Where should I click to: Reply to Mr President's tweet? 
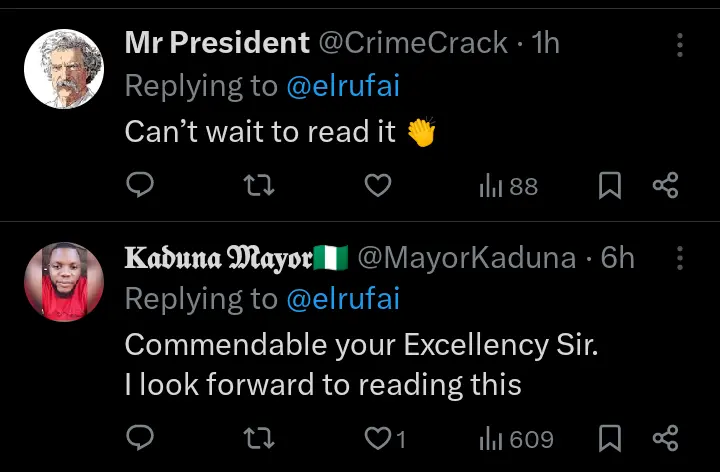tap(142, 186)
